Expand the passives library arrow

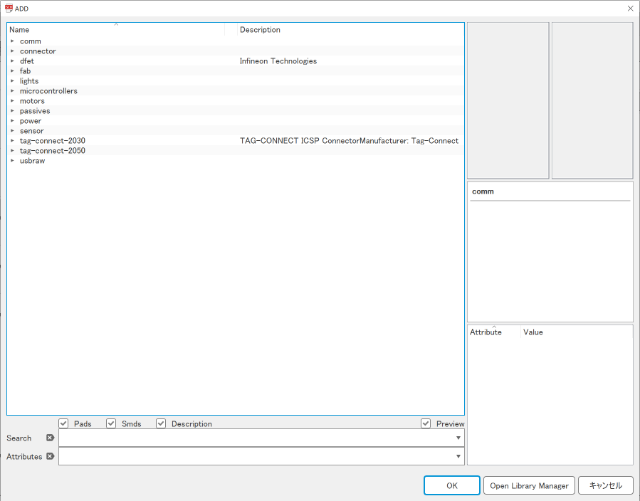coord(12,111)
